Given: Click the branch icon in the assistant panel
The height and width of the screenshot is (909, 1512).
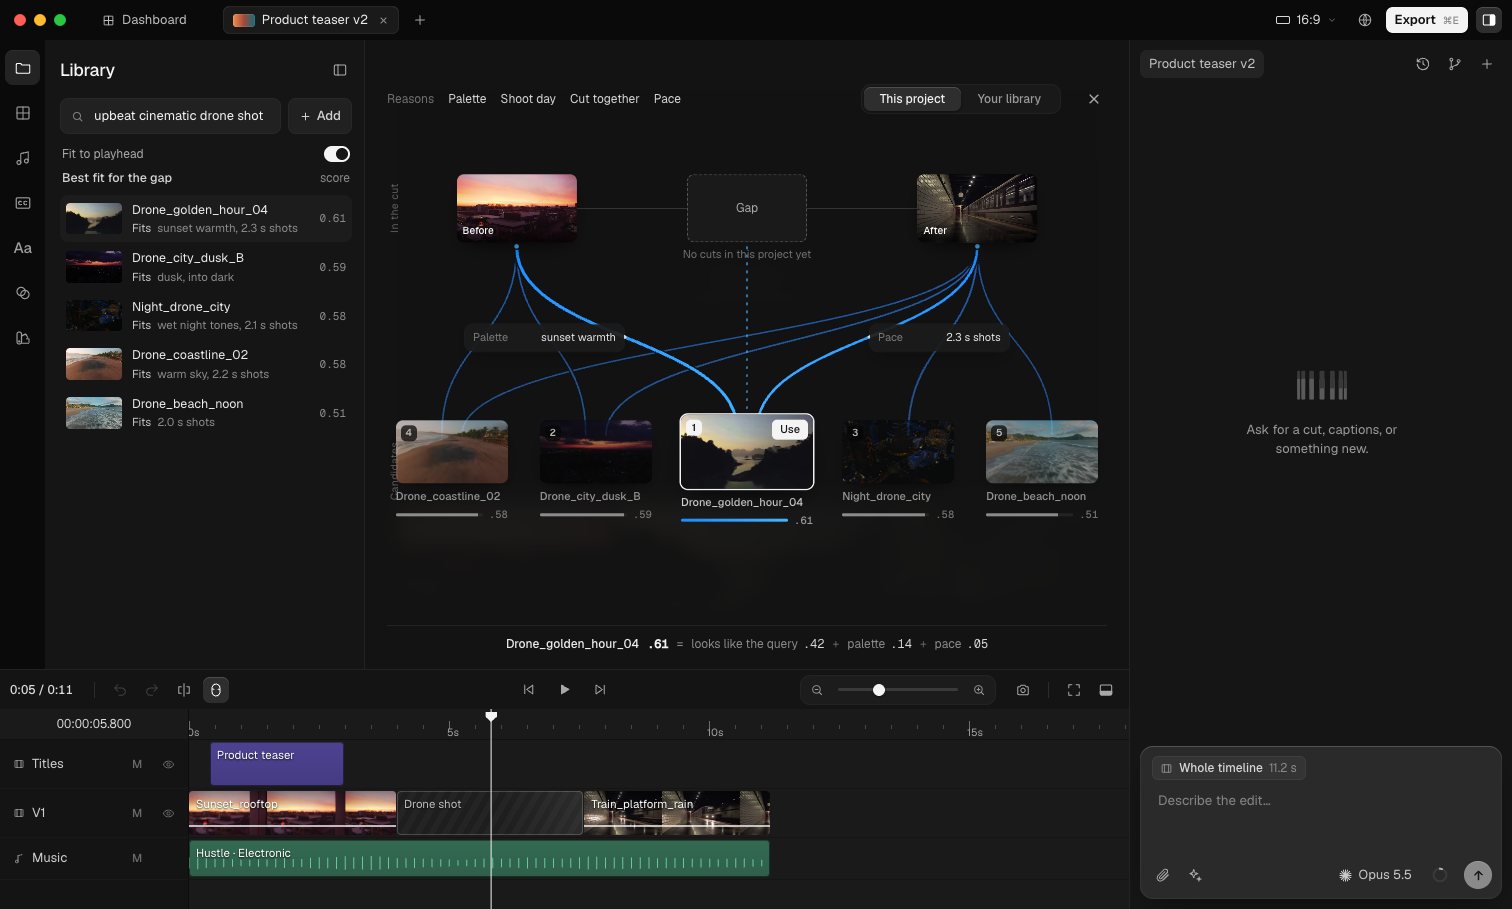Looking at the screenshot, I should [x=1455, y=64].
